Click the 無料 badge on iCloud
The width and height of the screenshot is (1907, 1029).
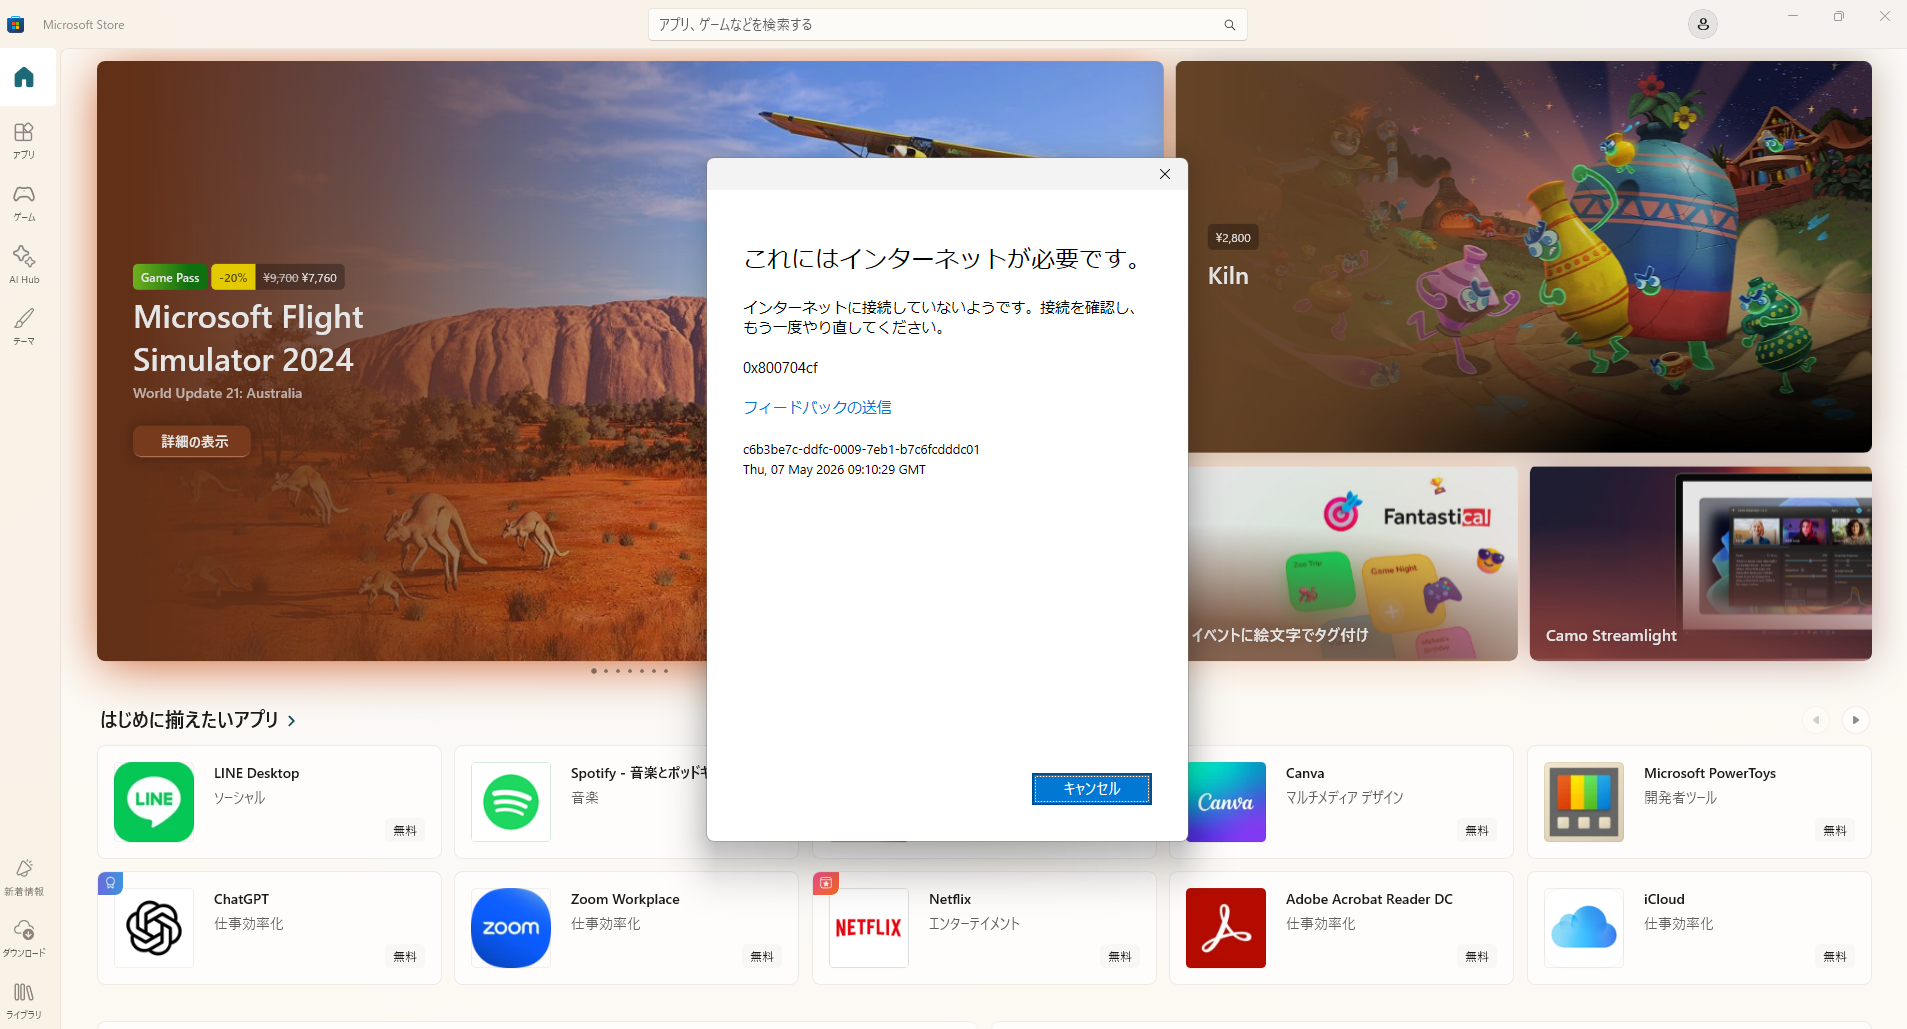point(1835,956)
